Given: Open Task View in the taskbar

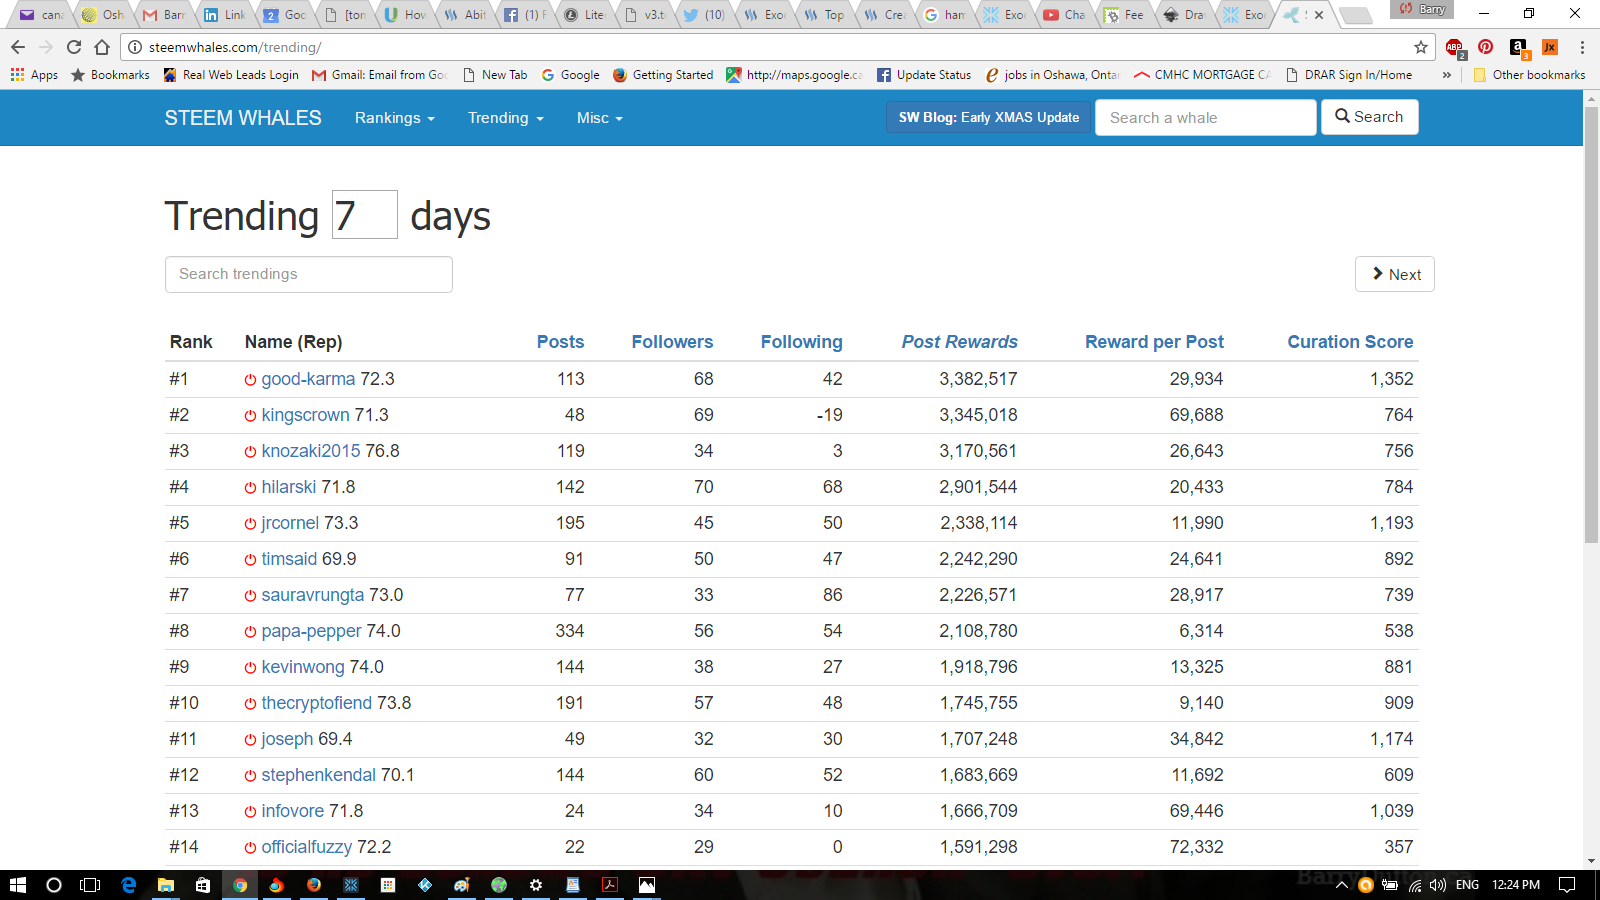Looking at the screenshot, I should tap(90, 885).
